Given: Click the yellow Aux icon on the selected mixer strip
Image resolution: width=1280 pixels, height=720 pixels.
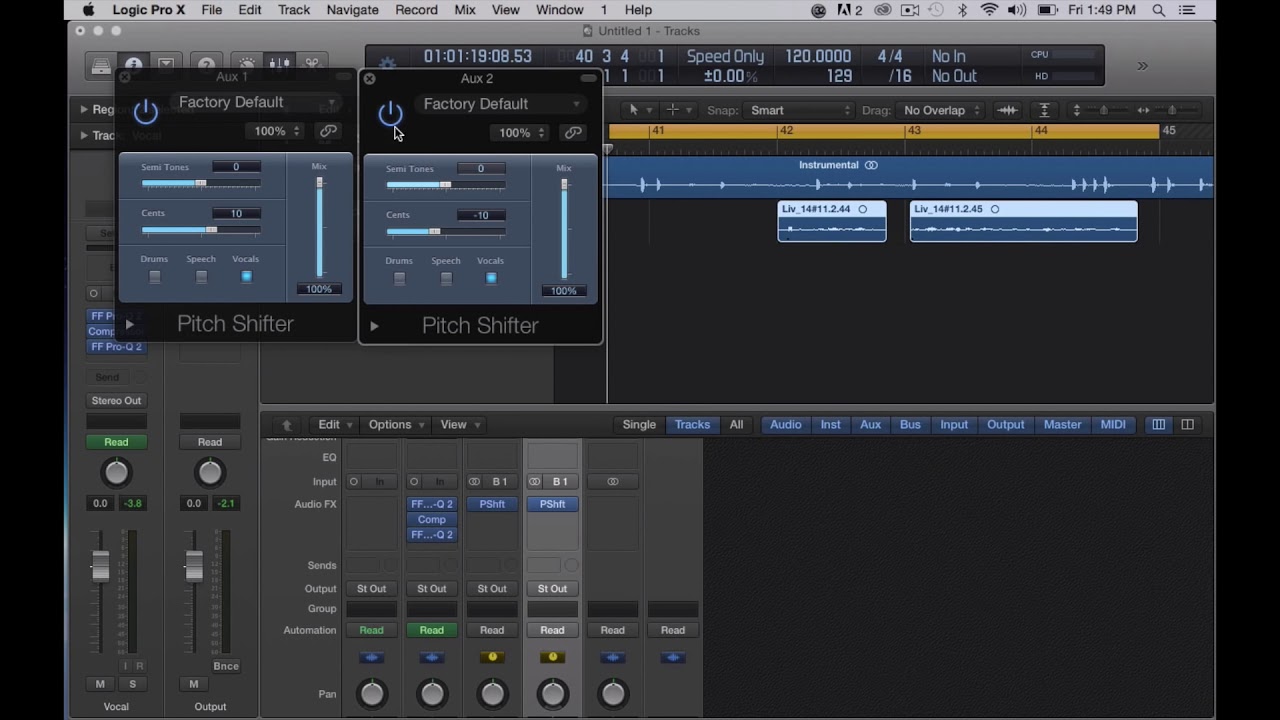Looking at the screenshot, I should click(x=552, y=657).
